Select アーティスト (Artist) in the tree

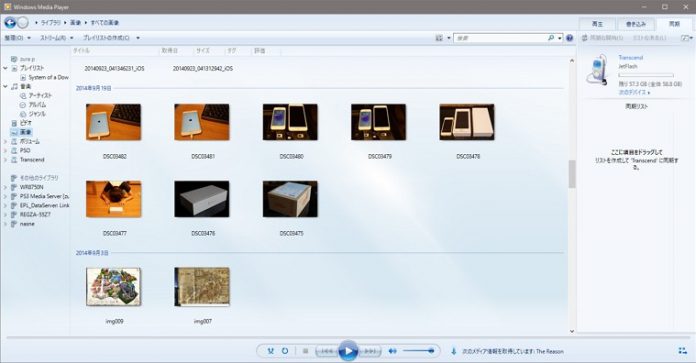pos(36,95)
